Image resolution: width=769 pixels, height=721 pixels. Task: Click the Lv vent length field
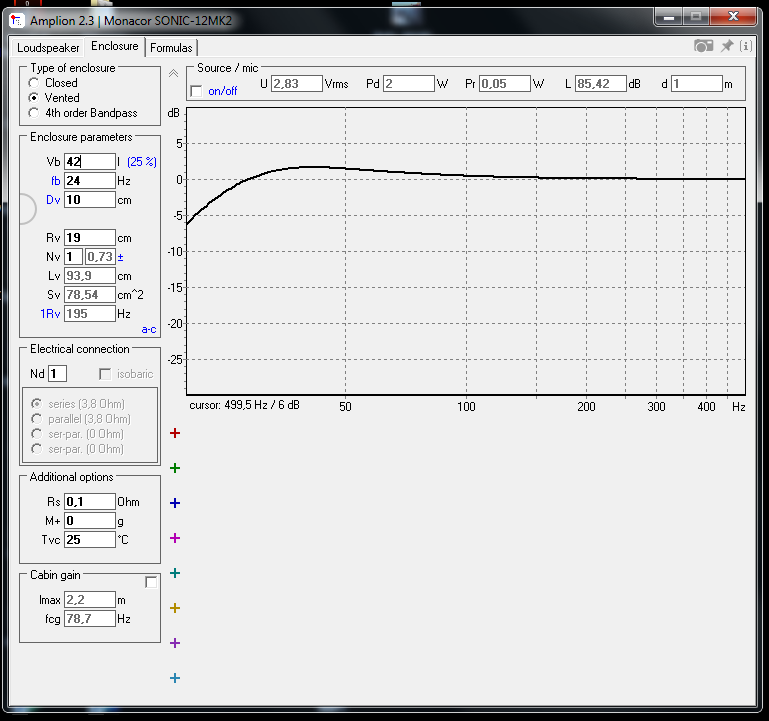[90, 276]
